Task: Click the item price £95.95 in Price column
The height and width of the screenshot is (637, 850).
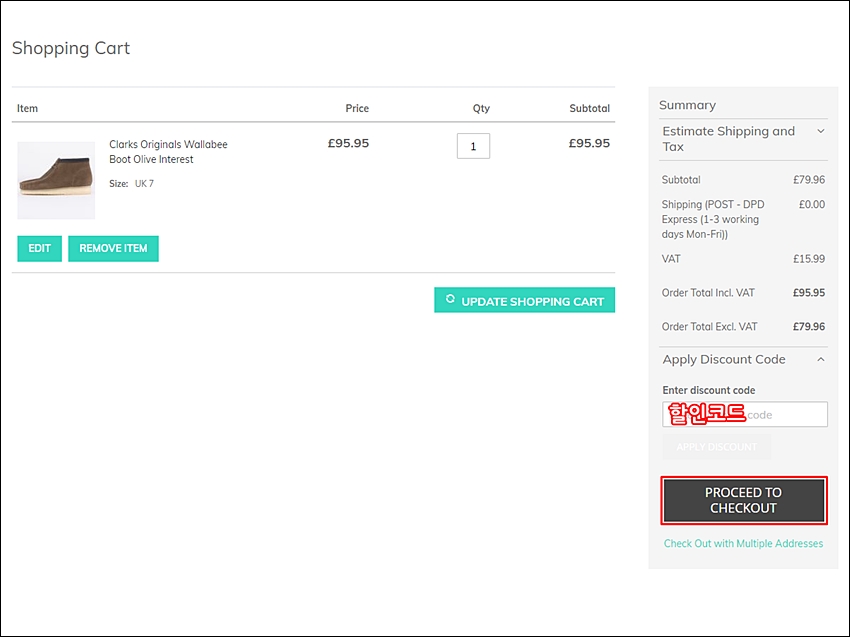Action: (x=348, y=143)
